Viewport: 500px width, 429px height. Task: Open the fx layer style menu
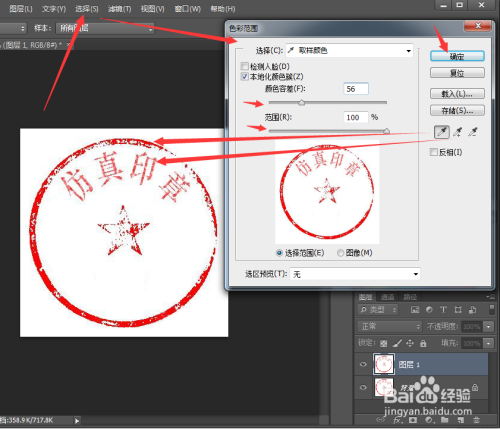pos(397,420)
